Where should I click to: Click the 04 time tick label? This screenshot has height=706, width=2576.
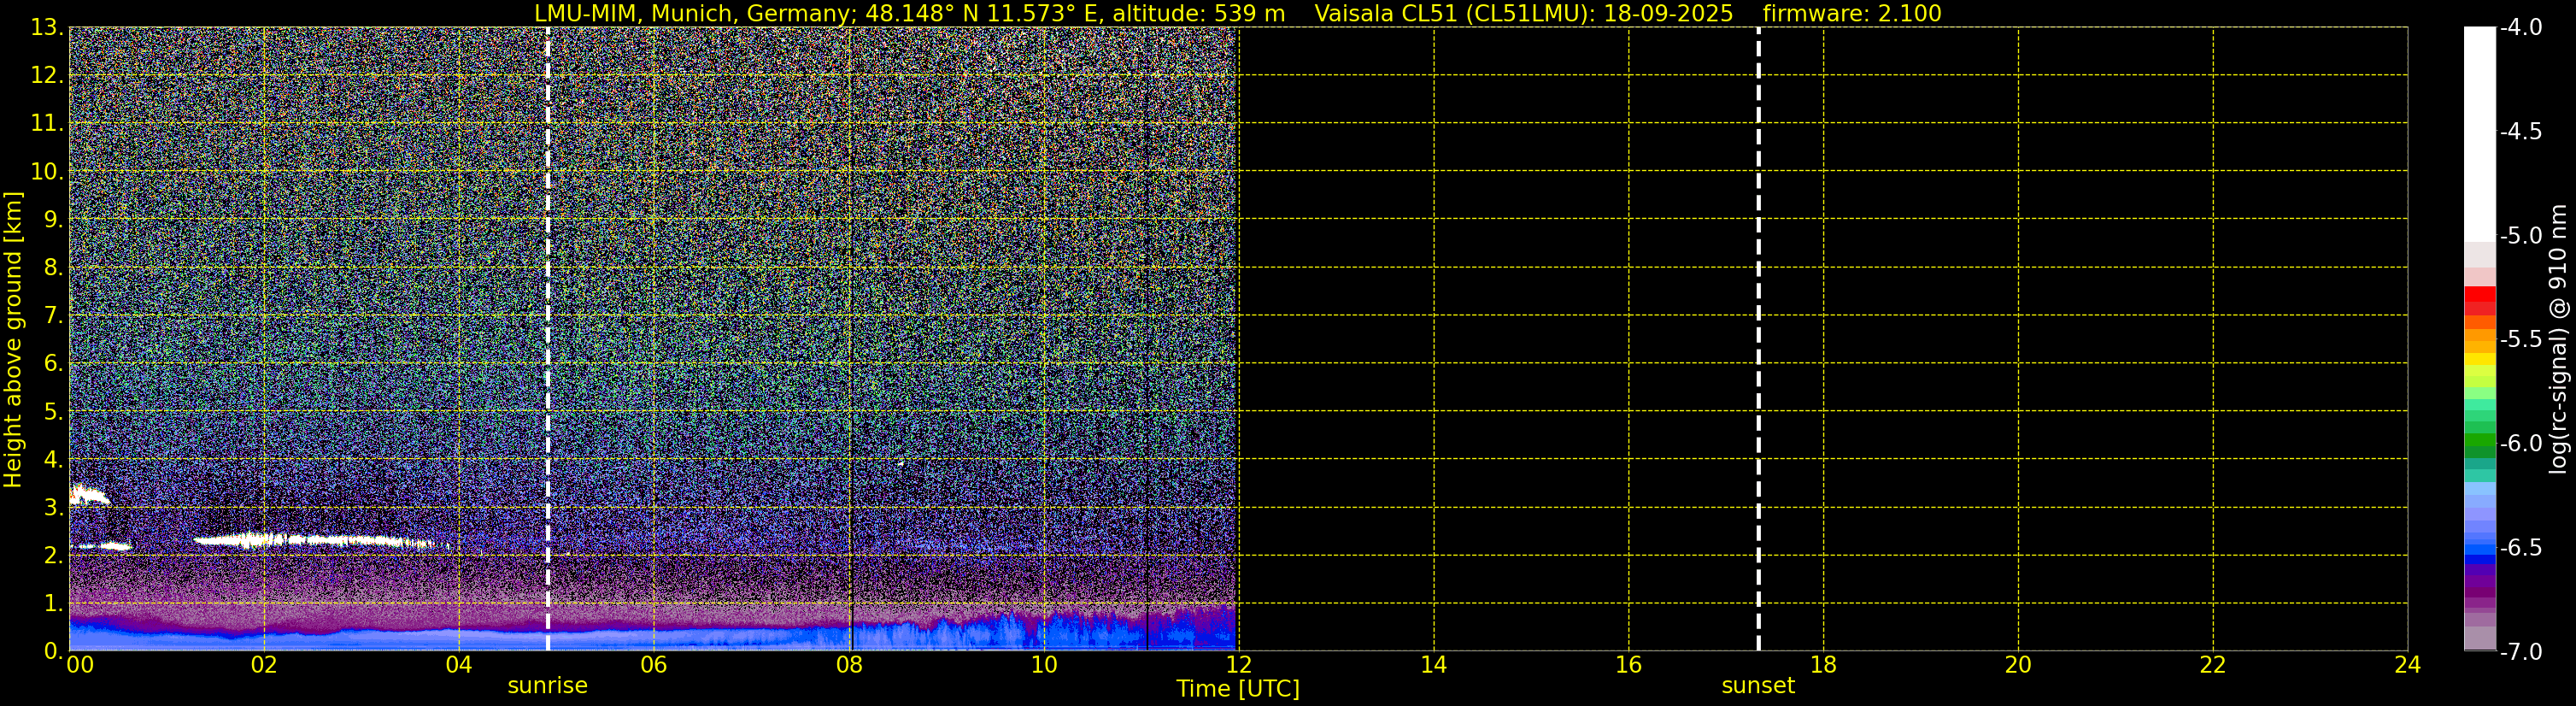(459, 665)
